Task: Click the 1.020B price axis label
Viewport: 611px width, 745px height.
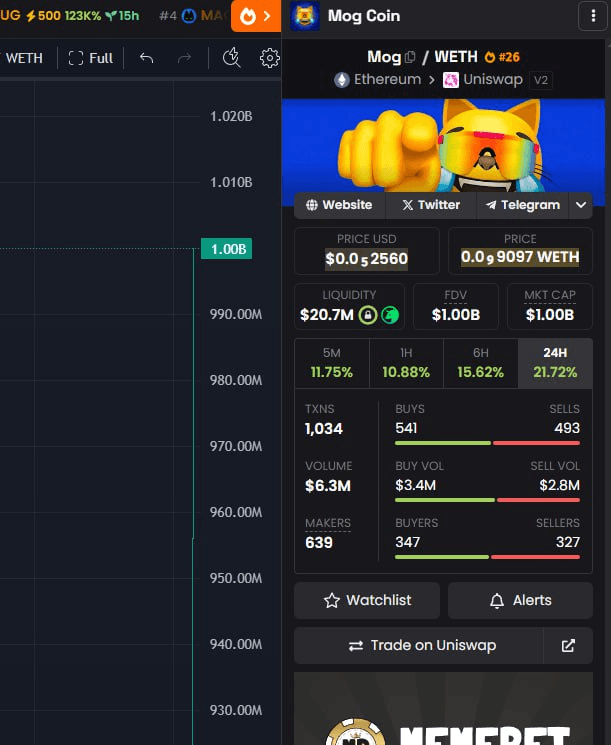Action: click(231, 116)
